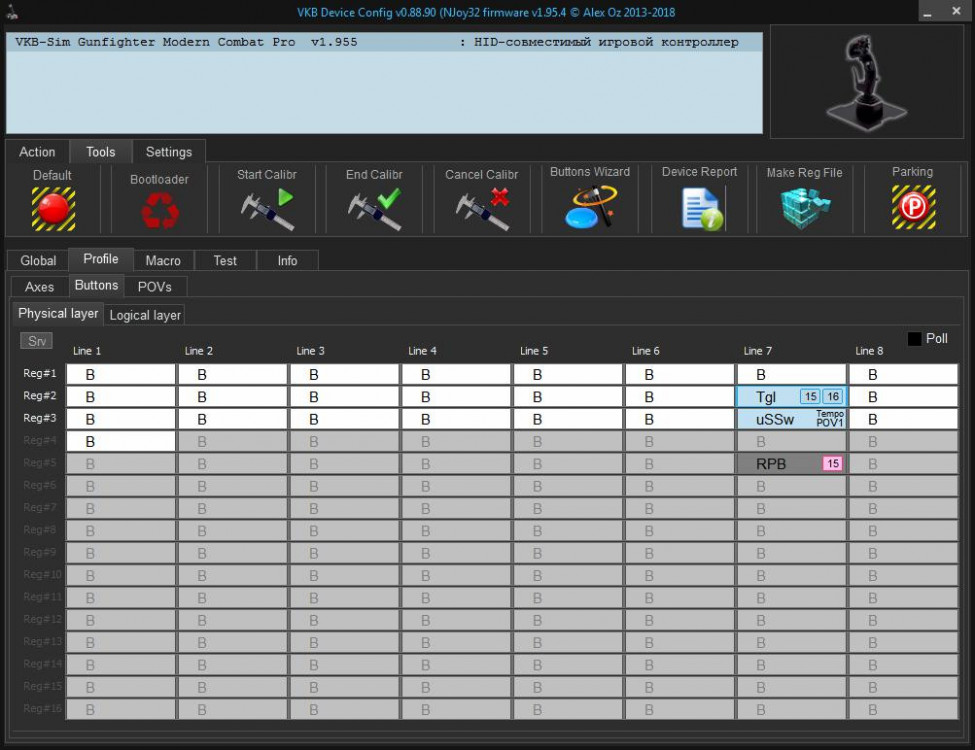Generate Device Report document icon
This screenshot has width=975, height=750.
(700, 208)
